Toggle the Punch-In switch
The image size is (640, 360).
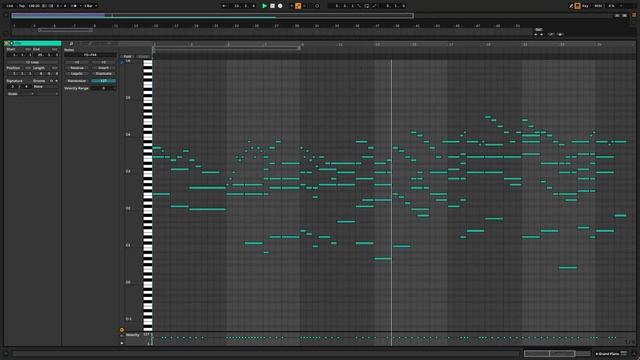(359, 6)
